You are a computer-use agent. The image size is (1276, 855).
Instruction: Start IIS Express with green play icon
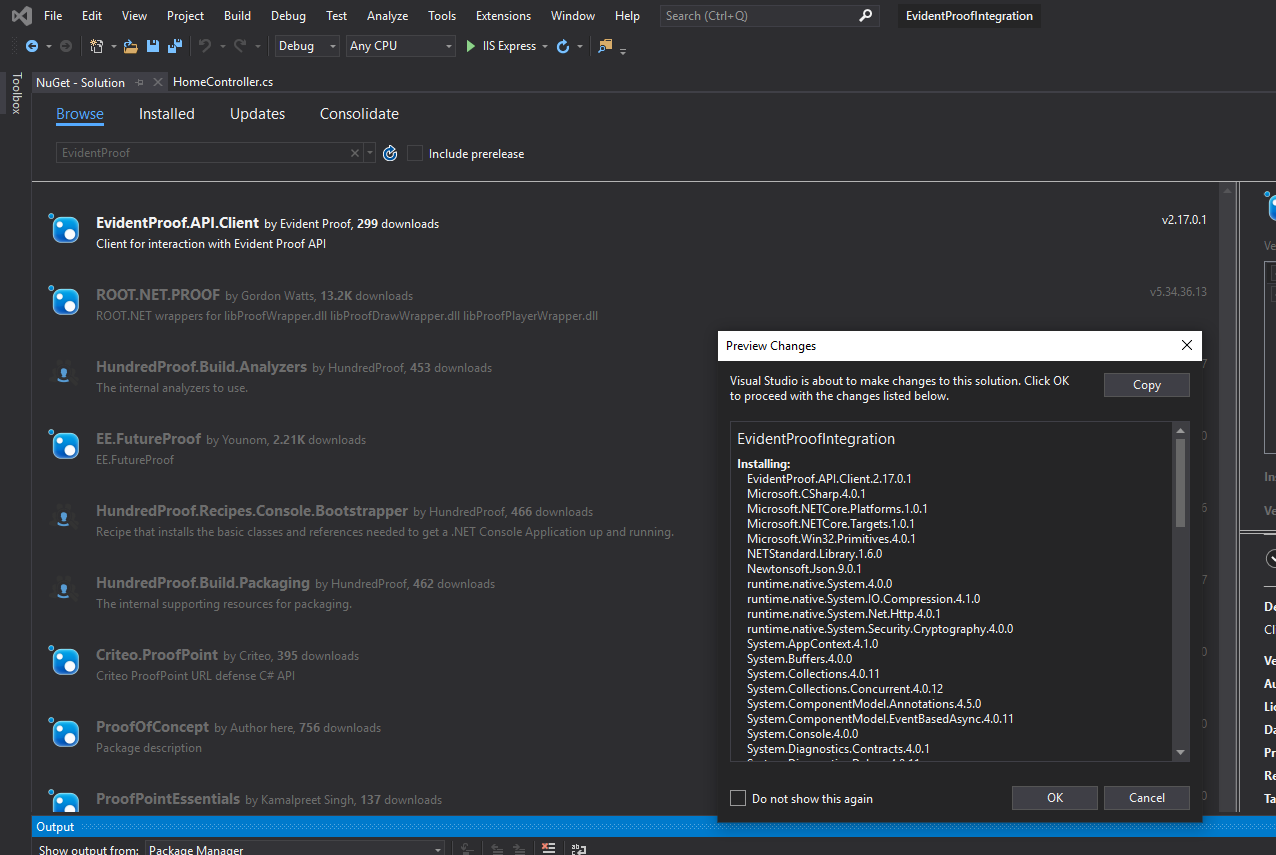pyautogui.click(x=471, y=46)
